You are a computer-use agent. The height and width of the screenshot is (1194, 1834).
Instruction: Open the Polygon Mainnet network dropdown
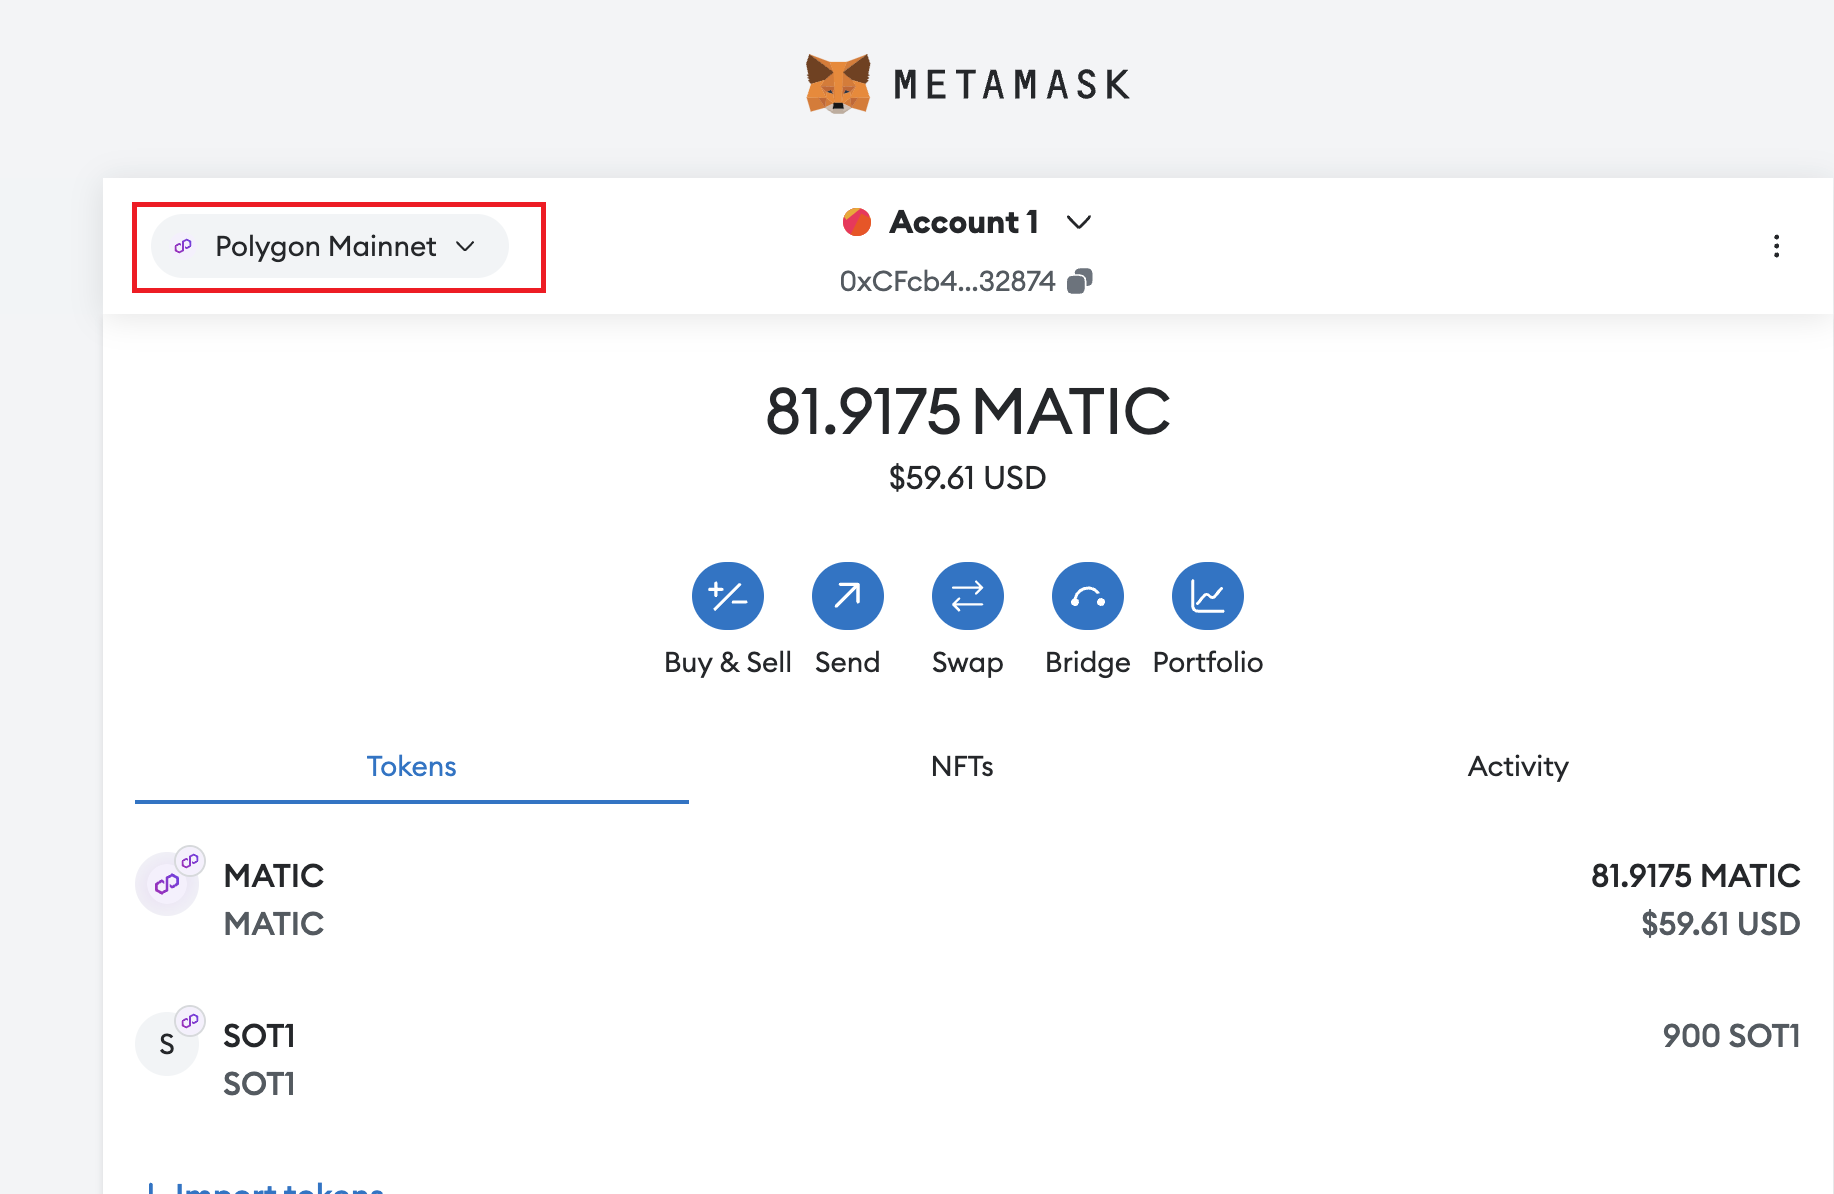(x=329, y=247)
